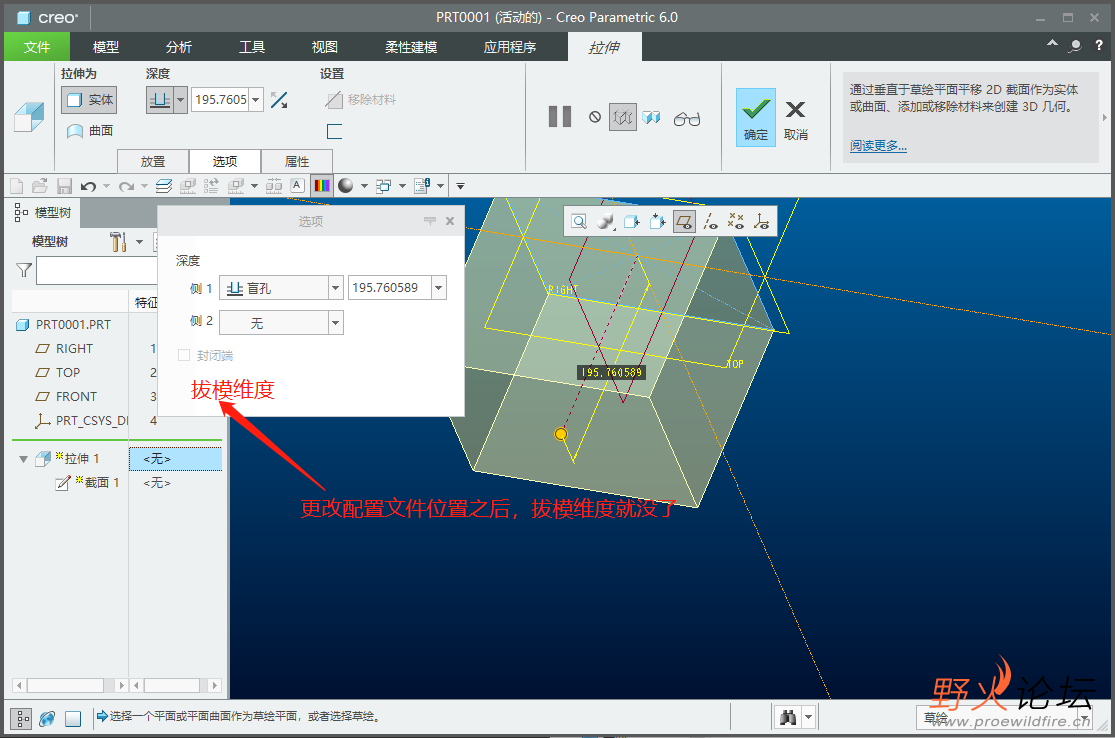Open the shaded display style icon in graphics toolbar
1115x738 pixels.
pyautogui.click(x=605, y=222)
